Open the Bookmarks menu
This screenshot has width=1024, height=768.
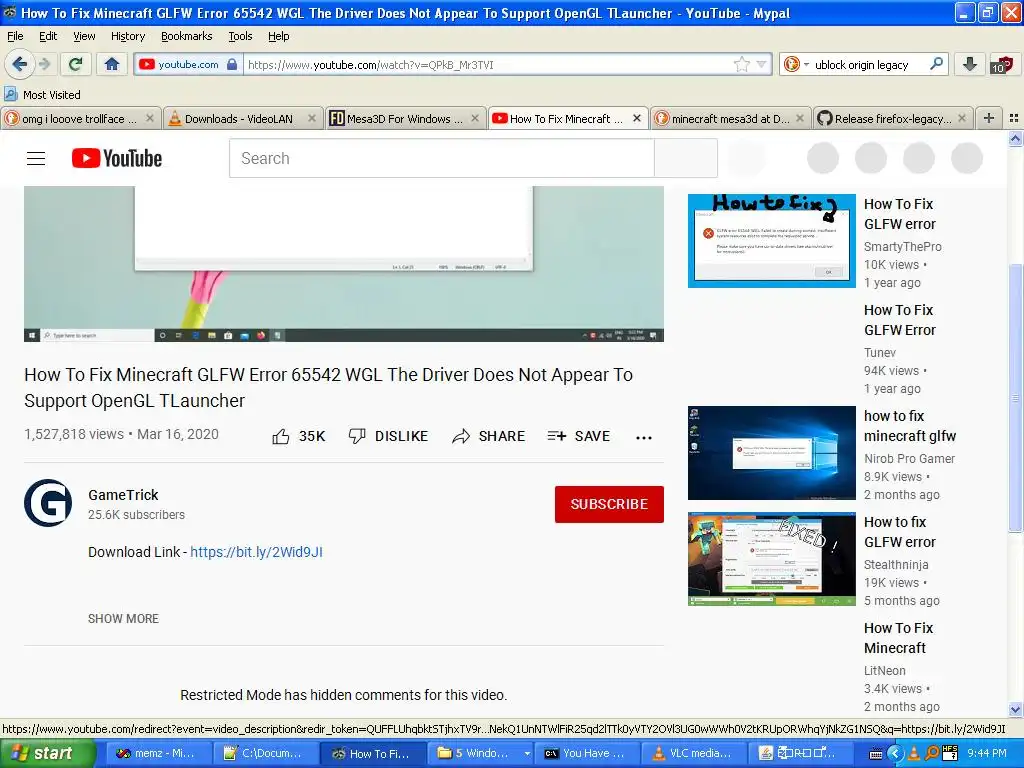[x=187, y=36]
